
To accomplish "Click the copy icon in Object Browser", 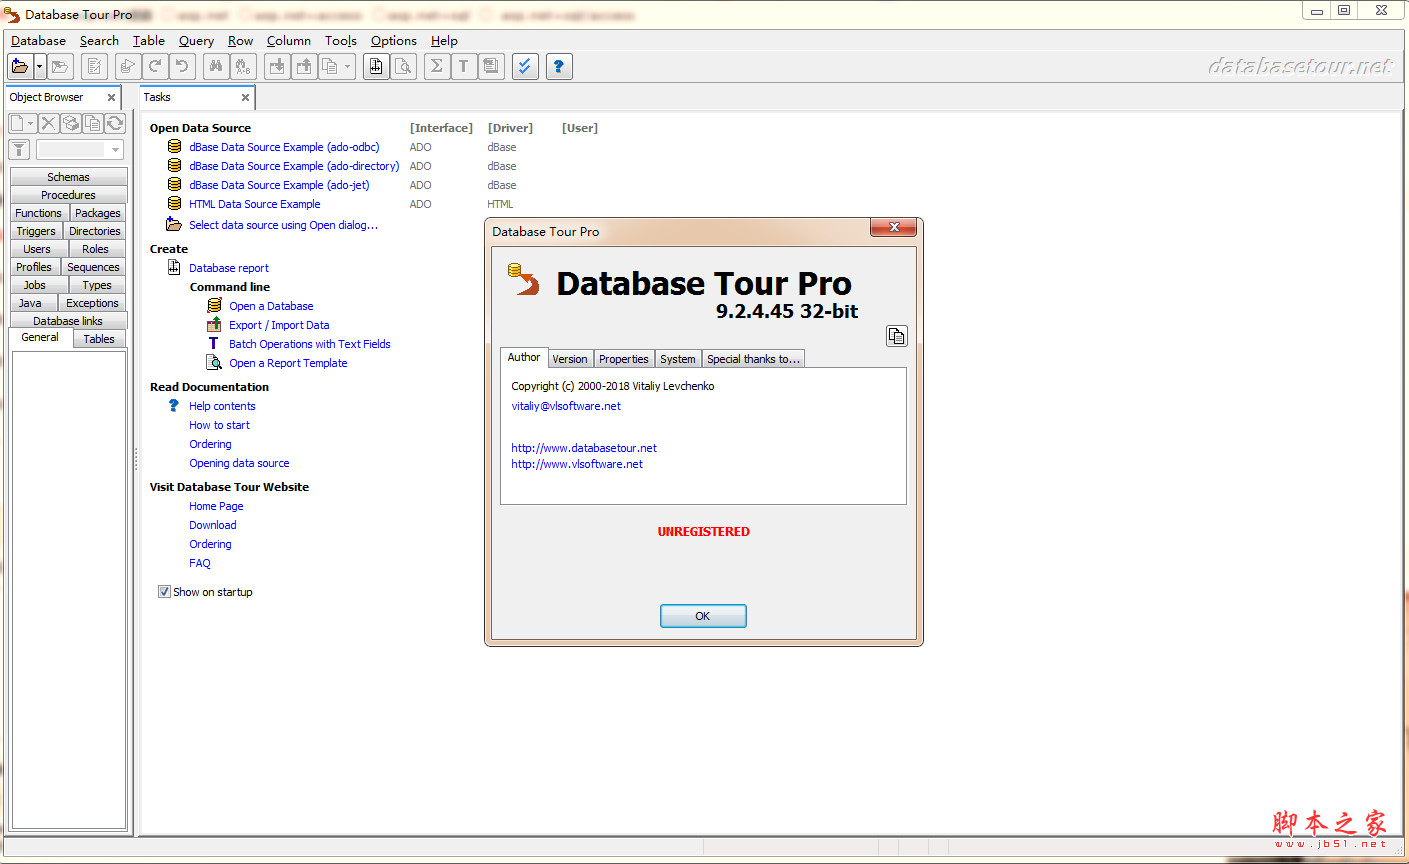I will coord(93,123).
